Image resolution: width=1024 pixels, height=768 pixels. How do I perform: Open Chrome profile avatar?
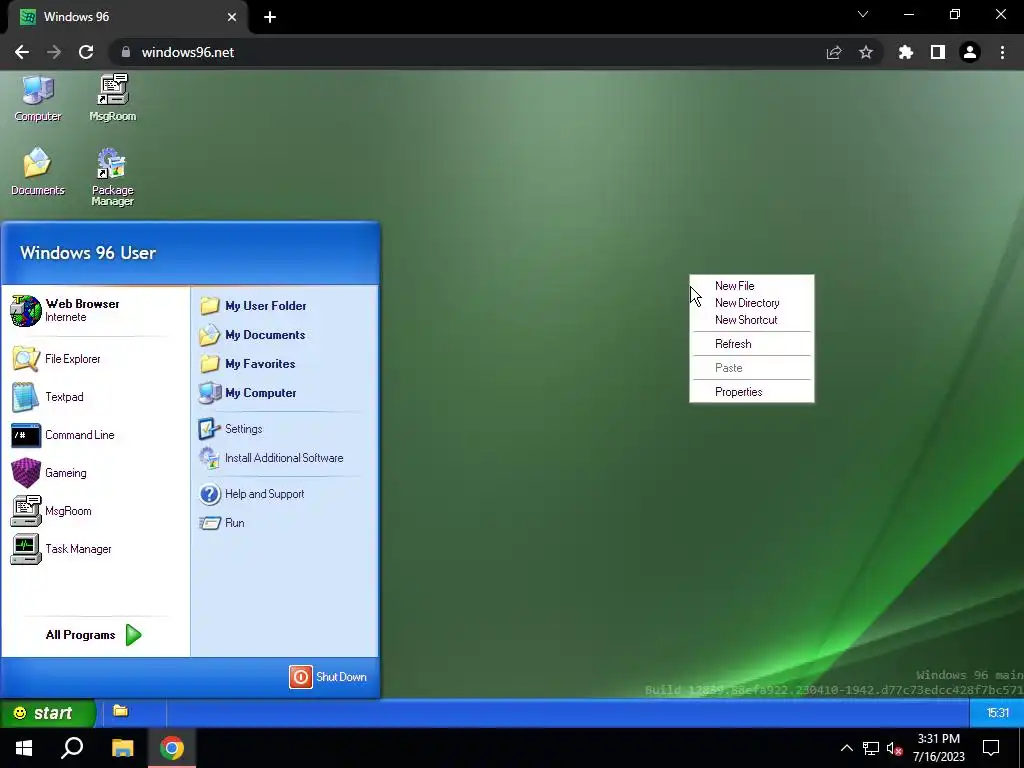point(970,52)
